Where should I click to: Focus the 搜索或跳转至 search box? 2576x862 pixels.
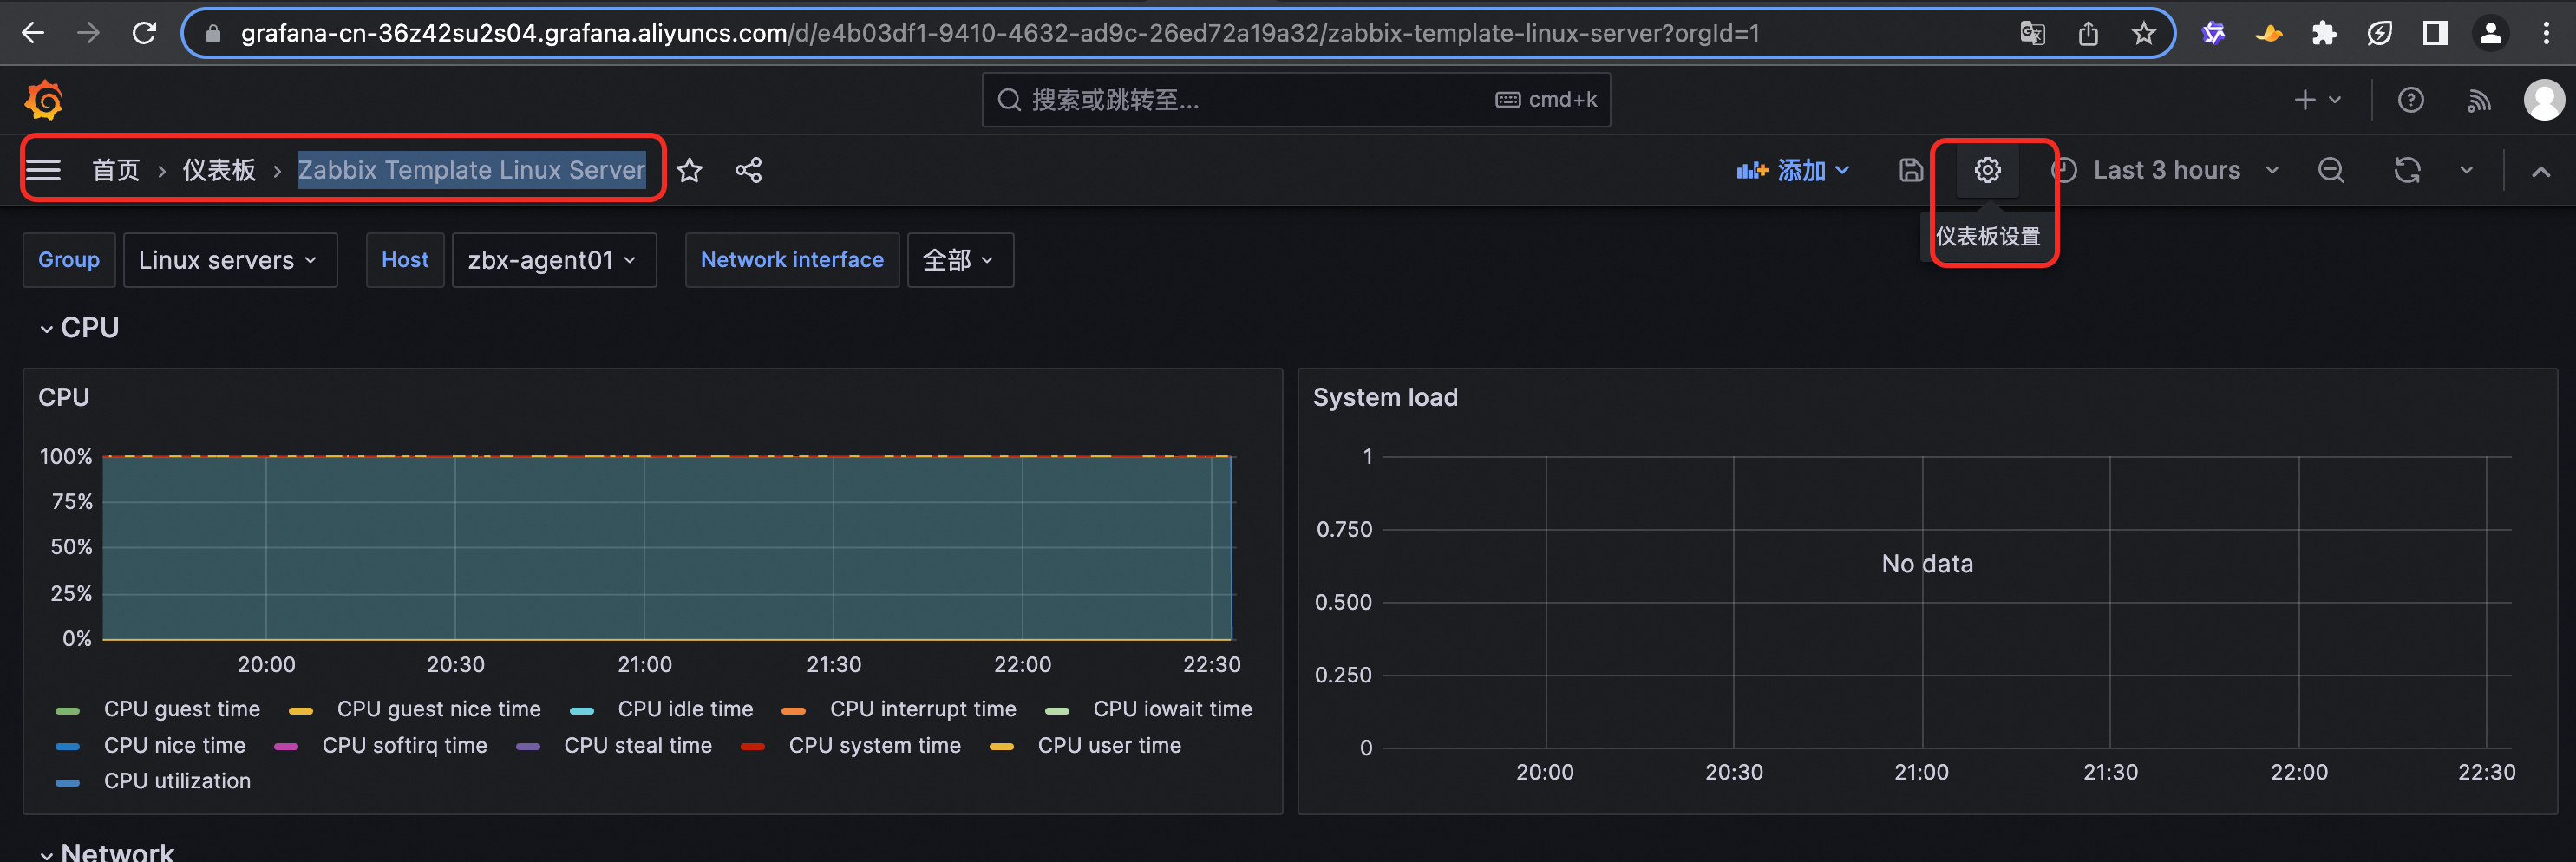click(1296, 100)
